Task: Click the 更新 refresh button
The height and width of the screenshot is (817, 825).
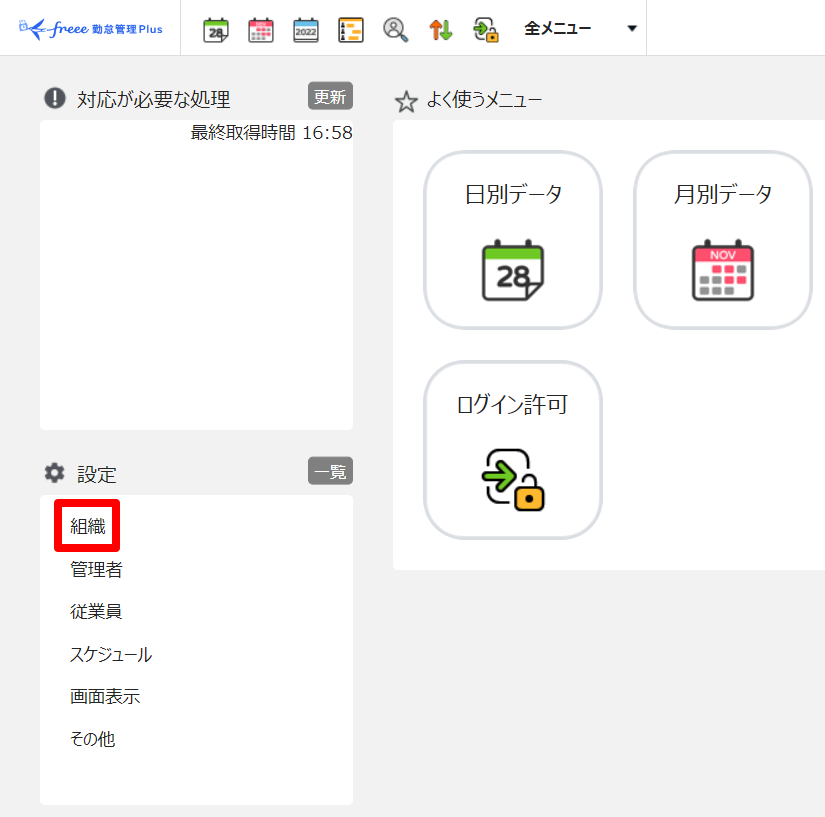Action: [330, 96]
